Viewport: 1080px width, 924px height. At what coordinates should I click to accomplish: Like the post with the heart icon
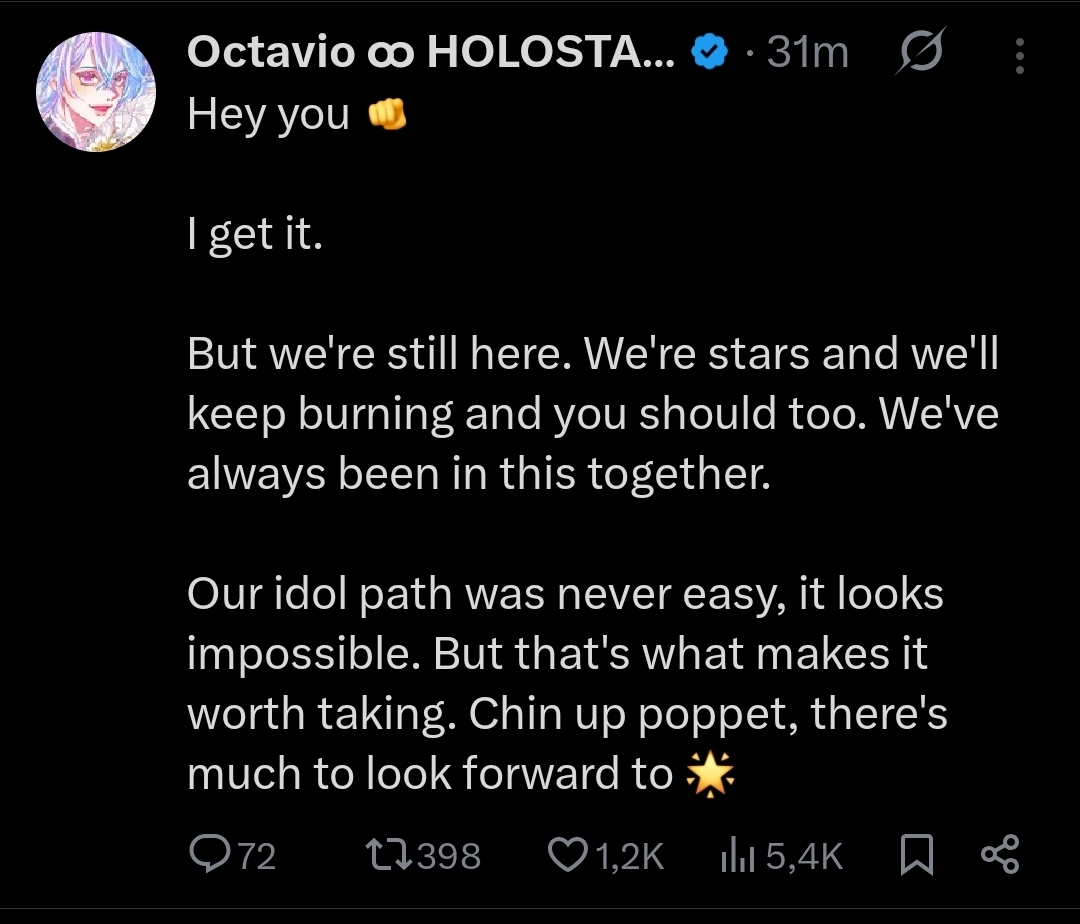click(569, 855)
